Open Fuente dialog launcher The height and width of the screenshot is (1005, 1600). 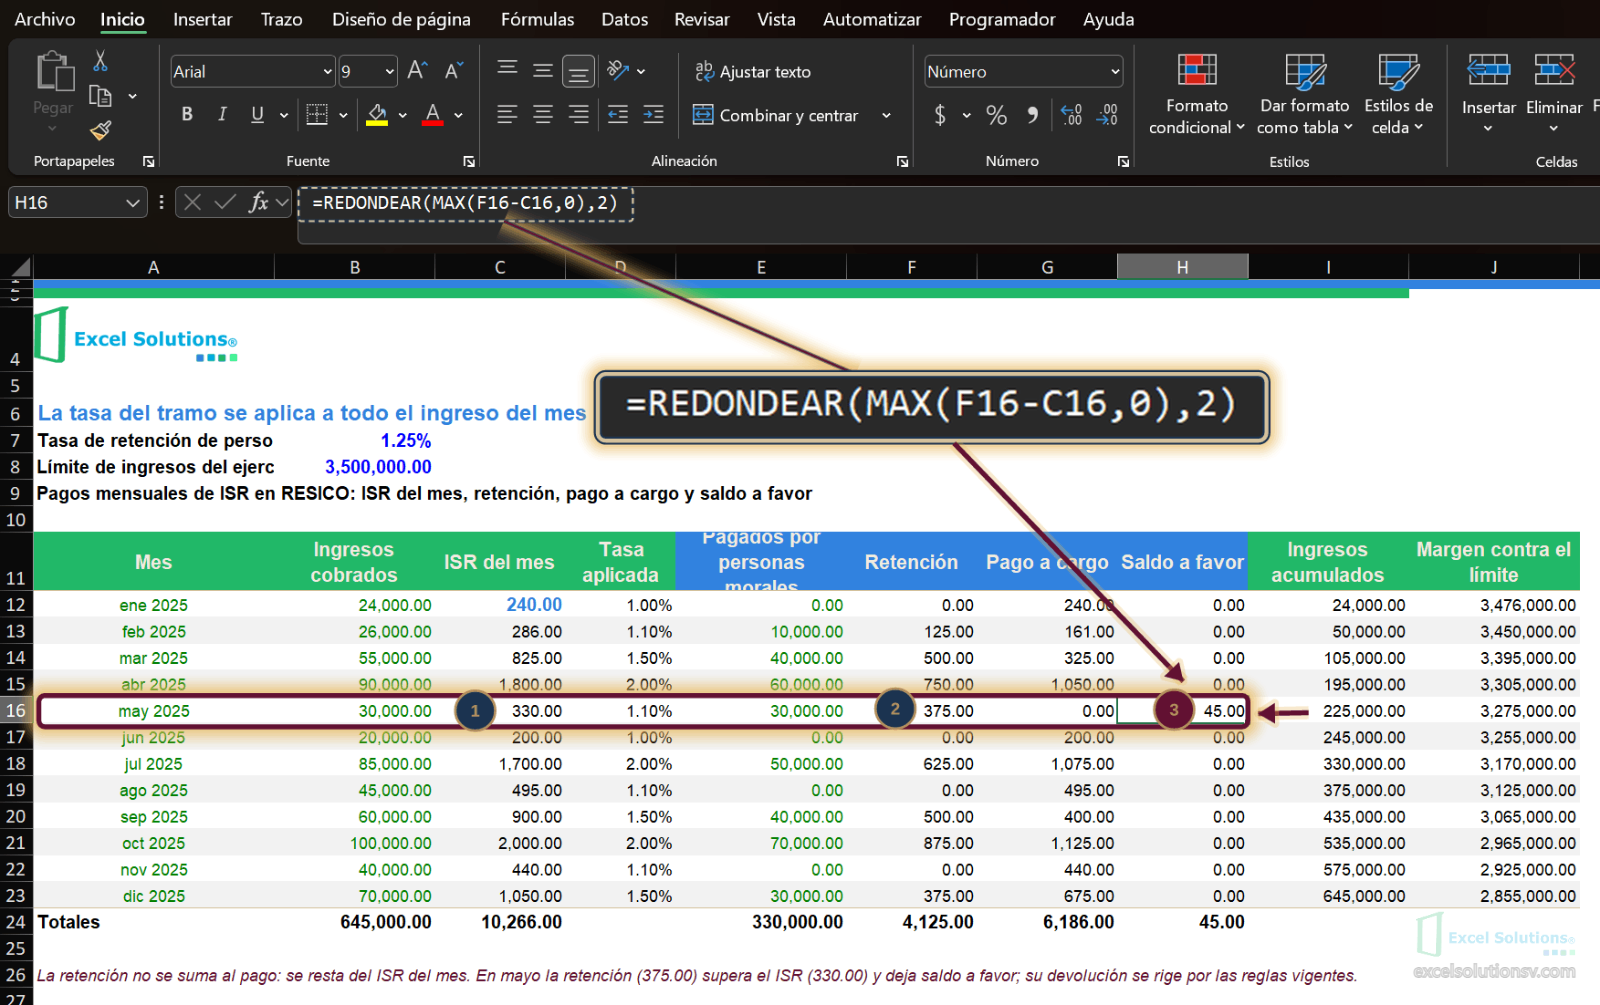(x=469, y=161)
